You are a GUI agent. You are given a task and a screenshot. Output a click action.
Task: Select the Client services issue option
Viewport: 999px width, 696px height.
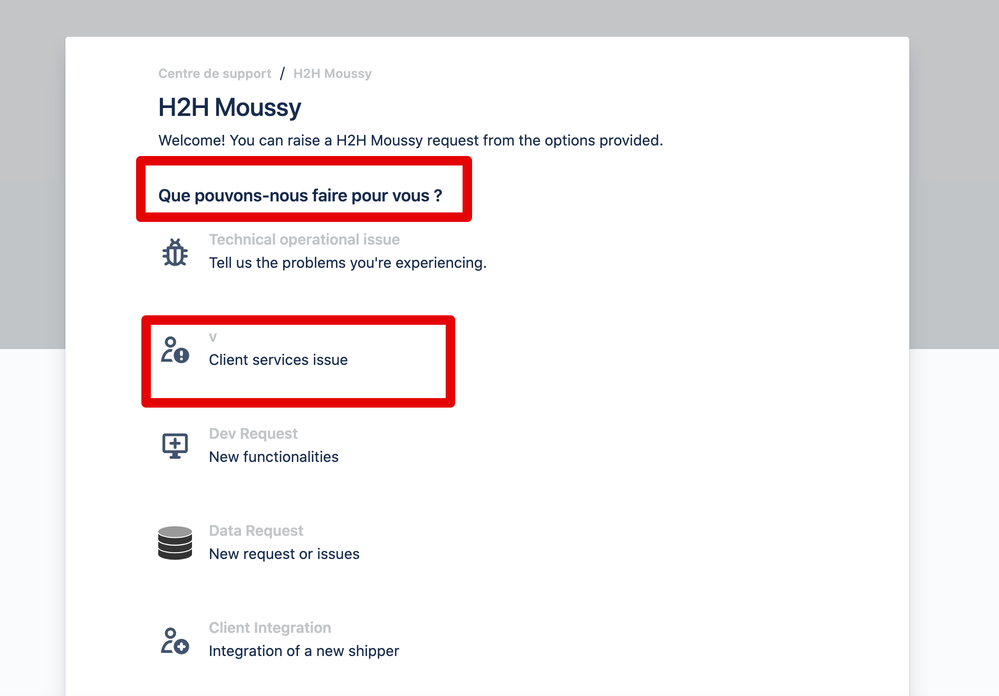tap(277, 359)
